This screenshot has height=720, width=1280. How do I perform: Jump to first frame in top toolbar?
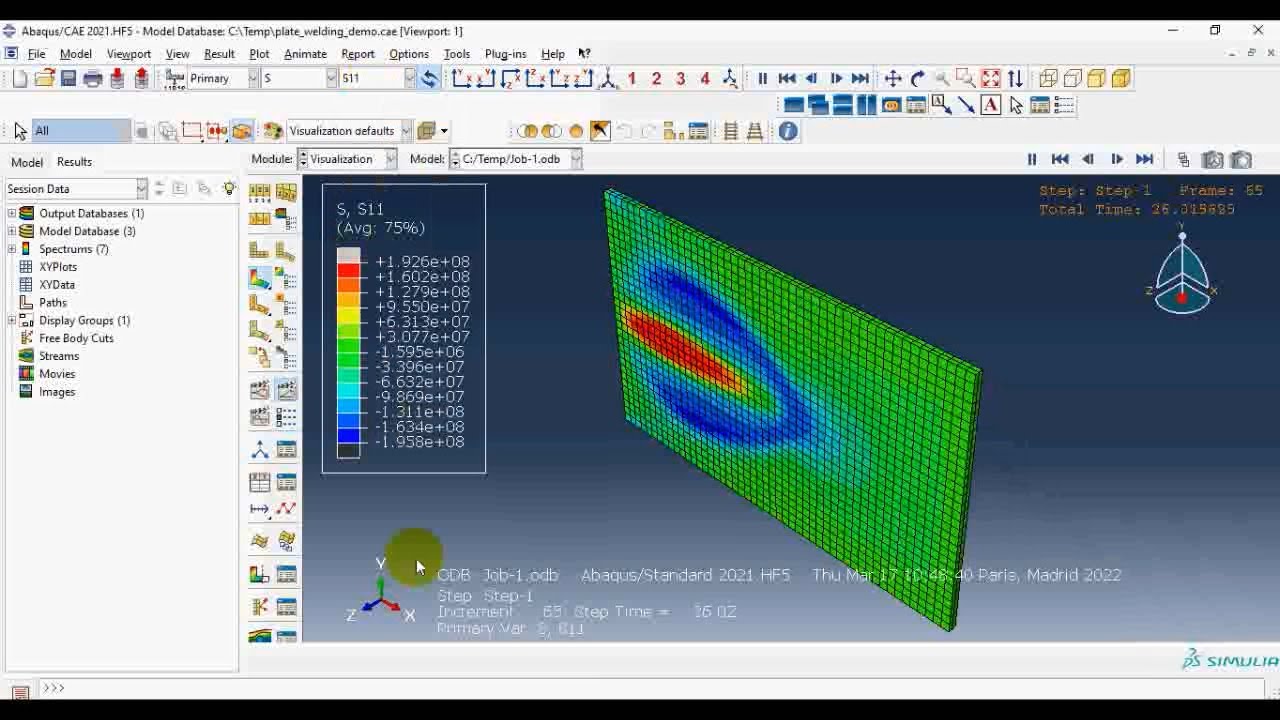tap(787, 78)
